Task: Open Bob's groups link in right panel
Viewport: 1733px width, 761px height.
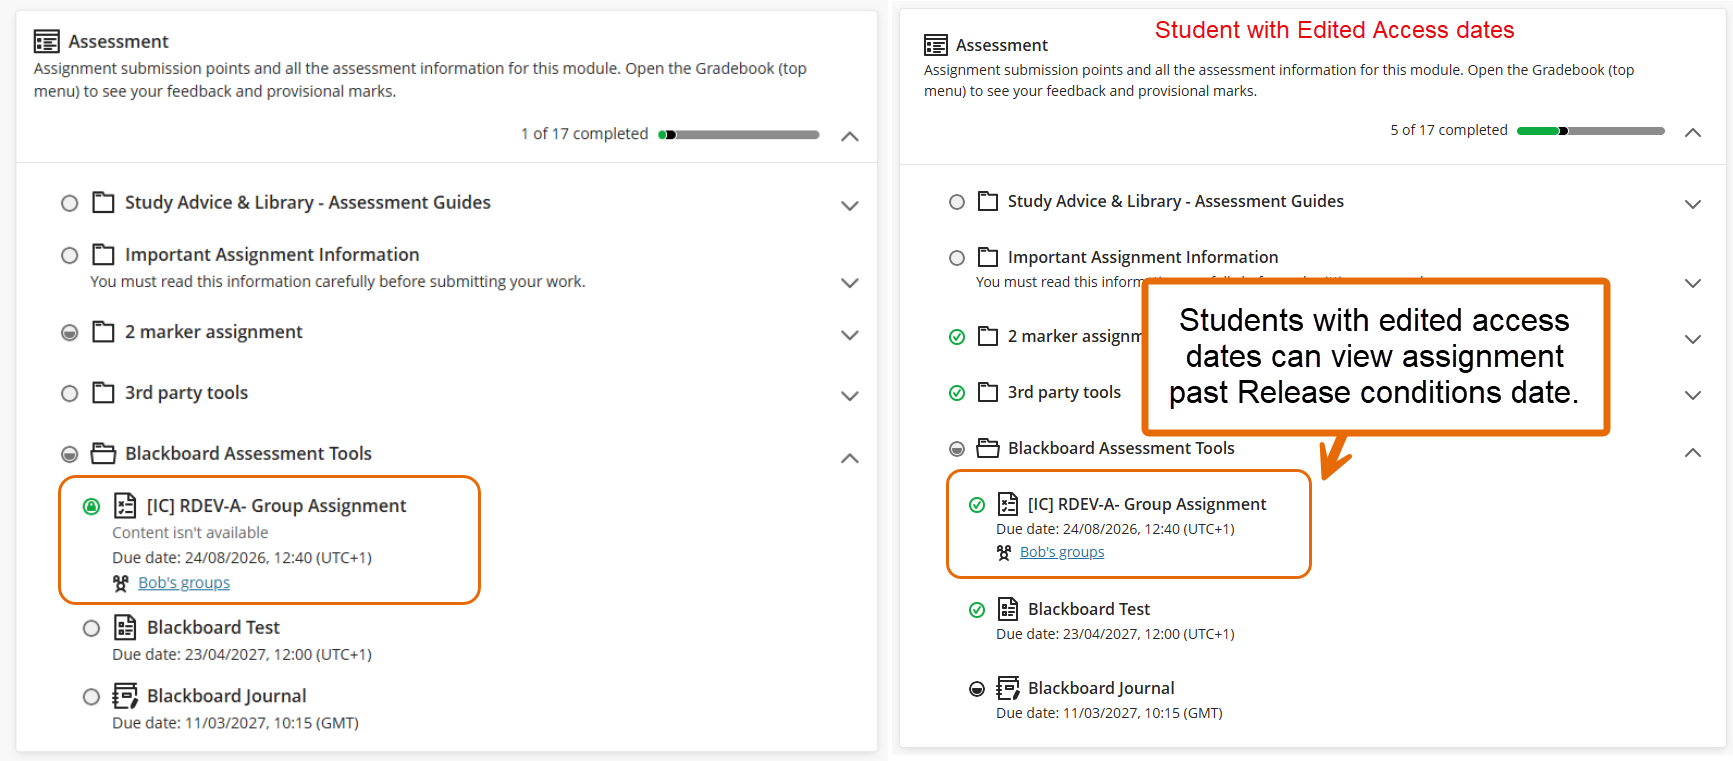Action: point(1062,552)
